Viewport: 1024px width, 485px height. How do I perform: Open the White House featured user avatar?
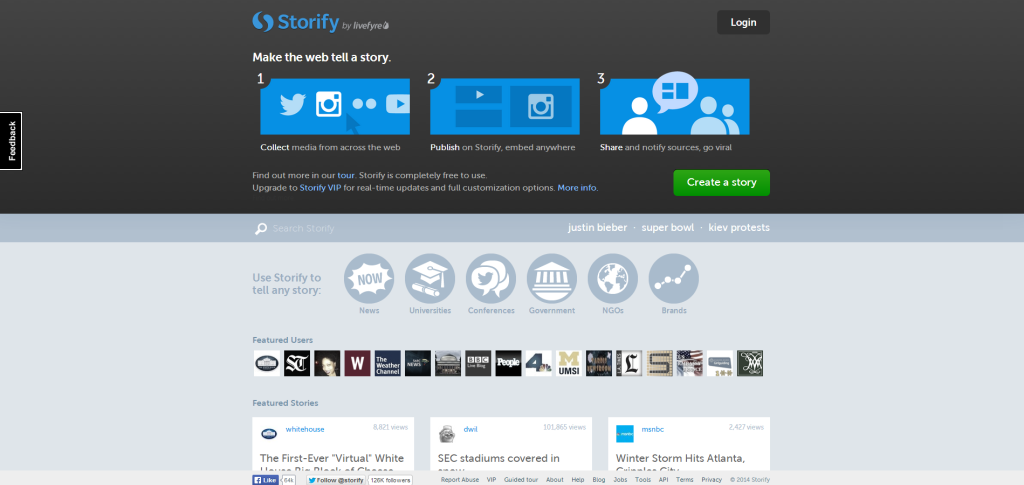tap(266, 363)
